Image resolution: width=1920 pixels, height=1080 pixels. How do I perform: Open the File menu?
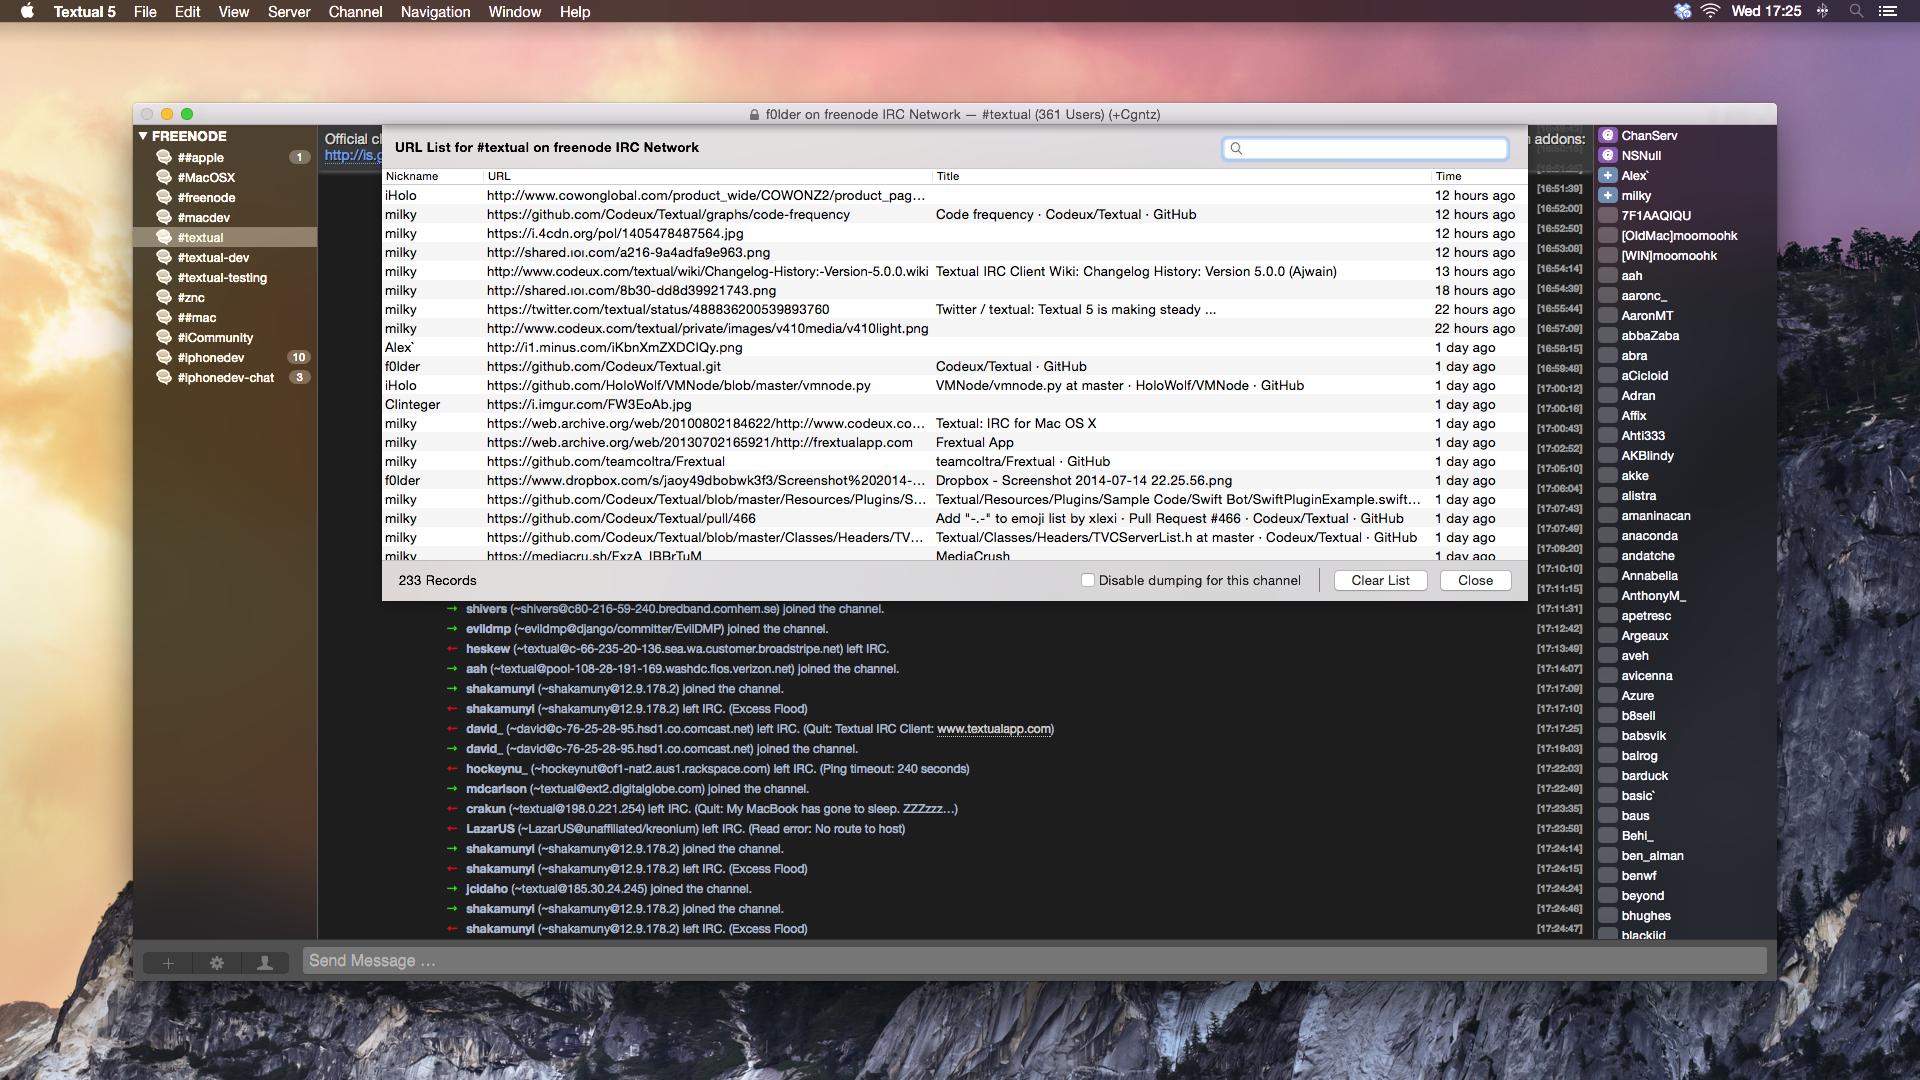pos(145,12)
